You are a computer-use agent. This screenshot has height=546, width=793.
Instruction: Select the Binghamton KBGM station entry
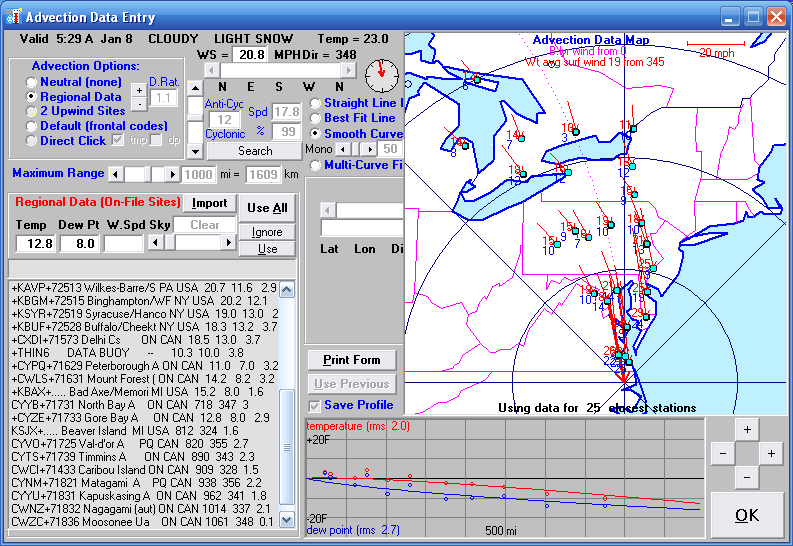tap(140, 300)
